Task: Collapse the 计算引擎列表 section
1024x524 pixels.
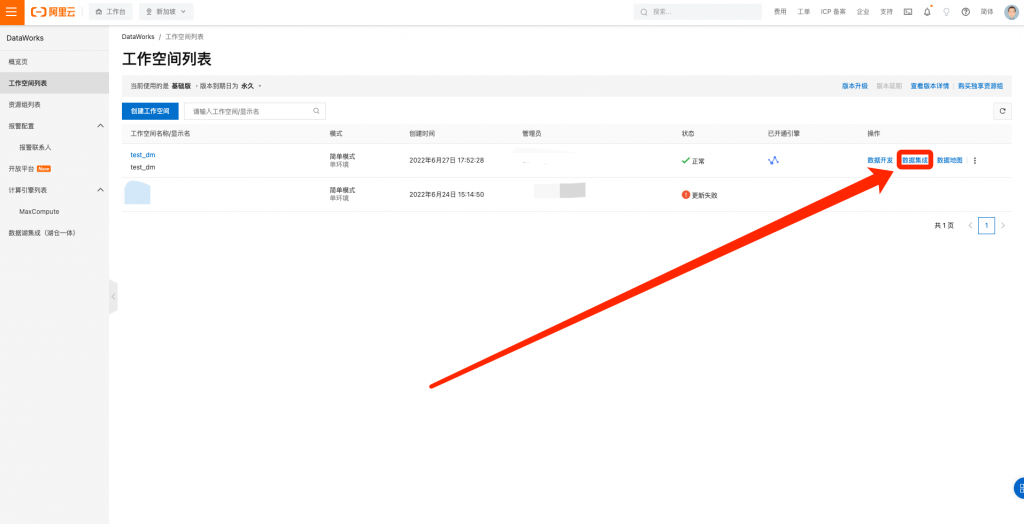Action: coord(101,190)
